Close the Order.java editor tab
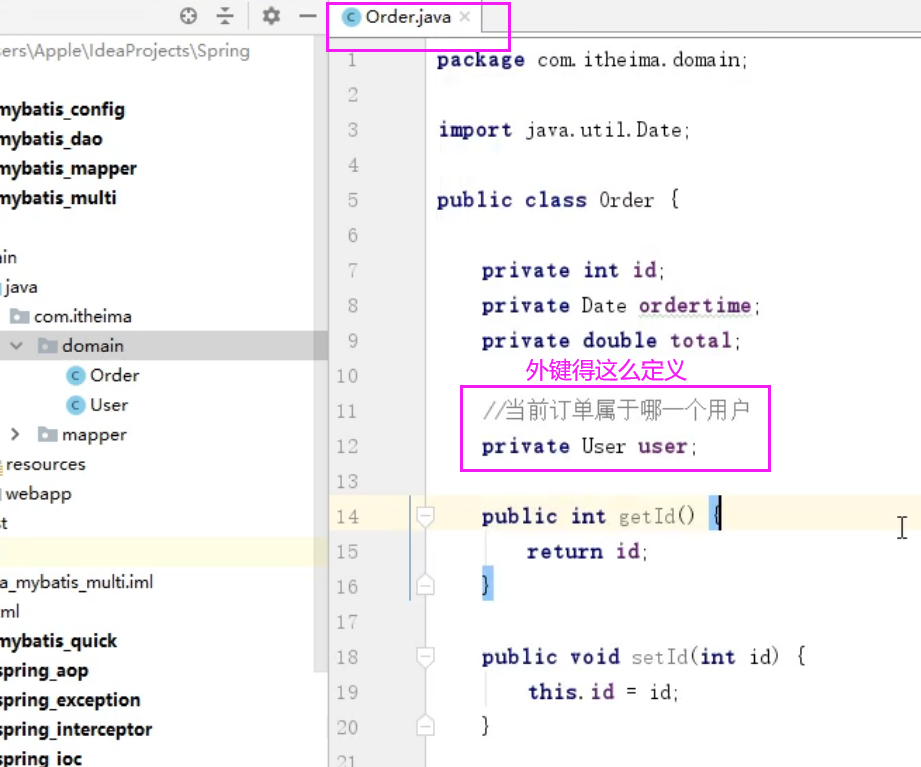 click(x=465, y=16)
